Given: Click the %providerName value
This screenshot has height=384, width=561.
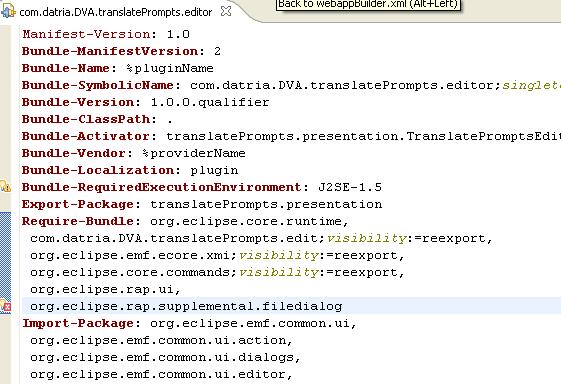Looking at the screenshot, I should click(194, 153).
